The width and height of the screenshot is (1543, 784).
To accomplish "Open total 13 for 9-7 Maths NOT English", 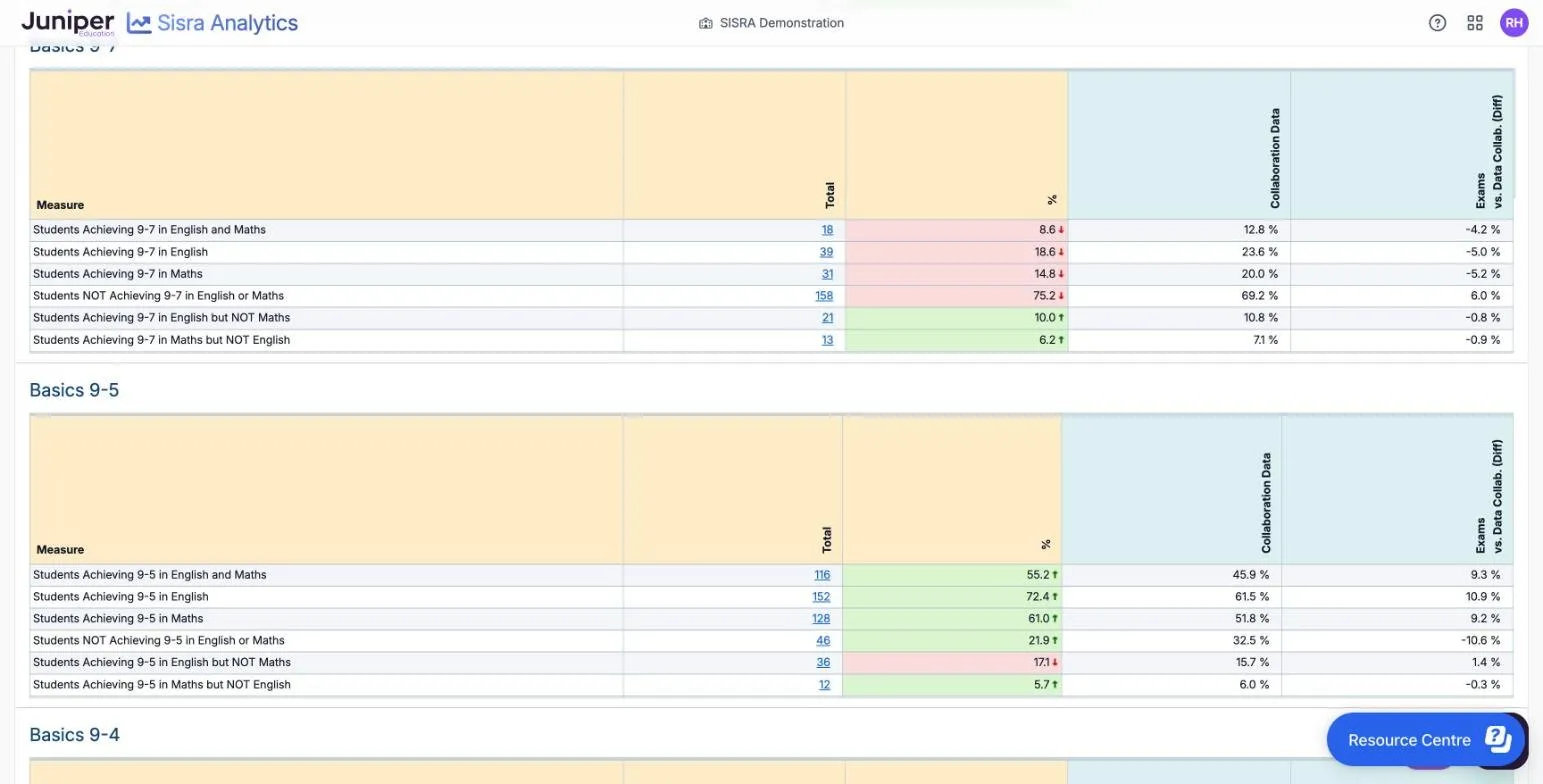I will 827,340.
